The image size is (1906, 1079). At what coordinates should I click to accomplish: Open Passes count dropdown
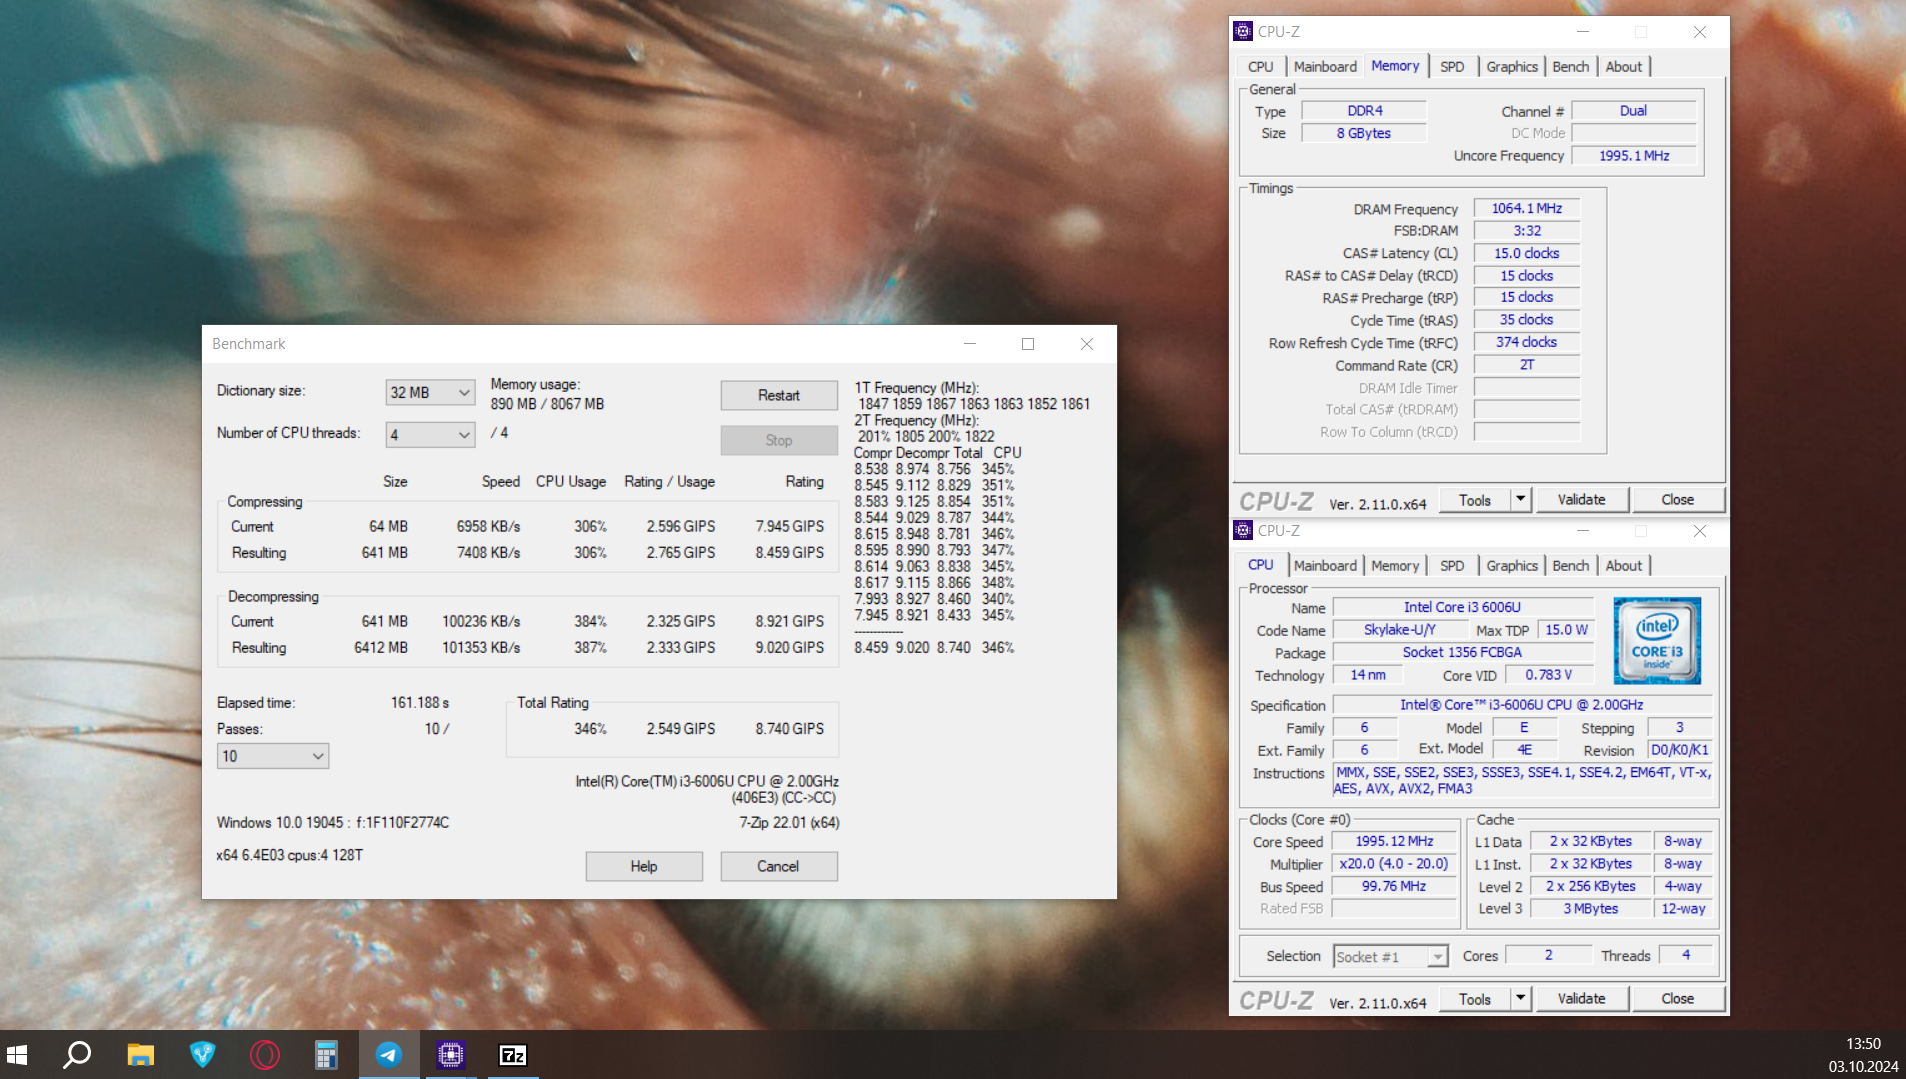273,756
